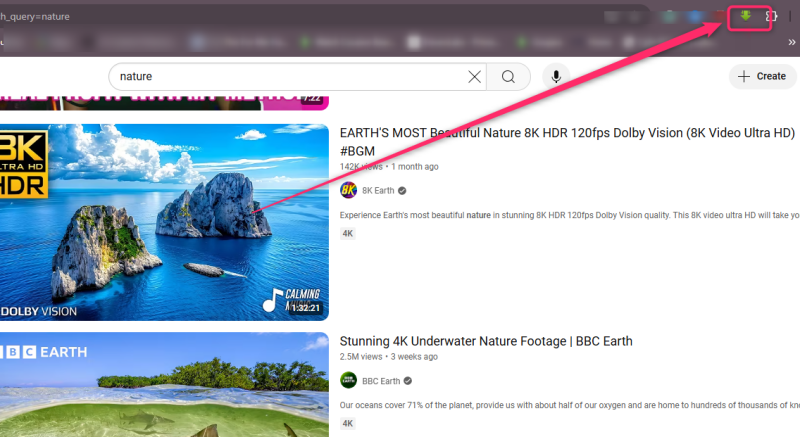Click the plus Create button
This screenshot has width=800, height=437.
[762, 76]
